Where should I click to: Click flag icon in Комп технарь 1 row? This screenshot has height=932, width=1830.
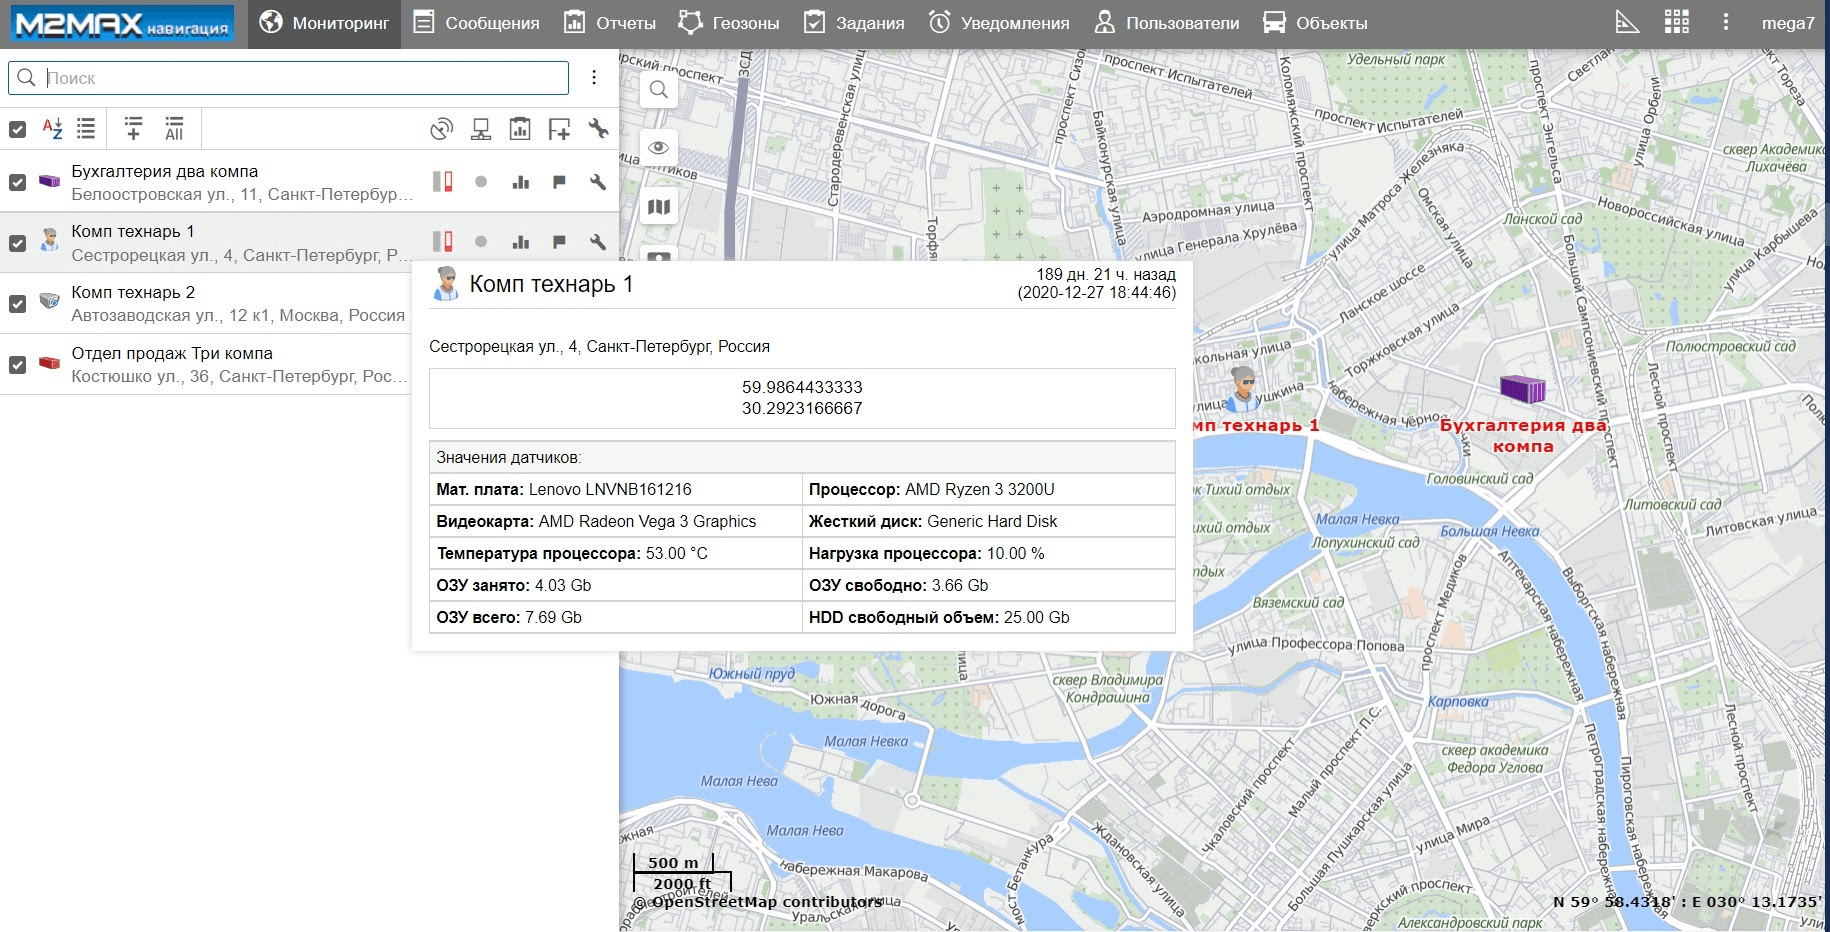coord(559,242)
